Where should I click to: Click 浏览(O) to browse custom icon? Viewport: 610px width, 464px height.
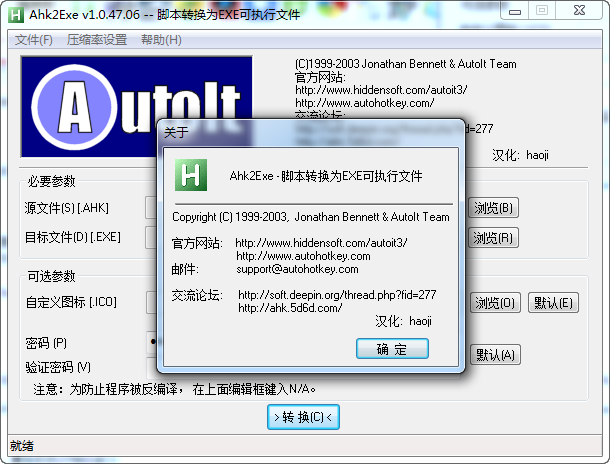pos(495,303)
